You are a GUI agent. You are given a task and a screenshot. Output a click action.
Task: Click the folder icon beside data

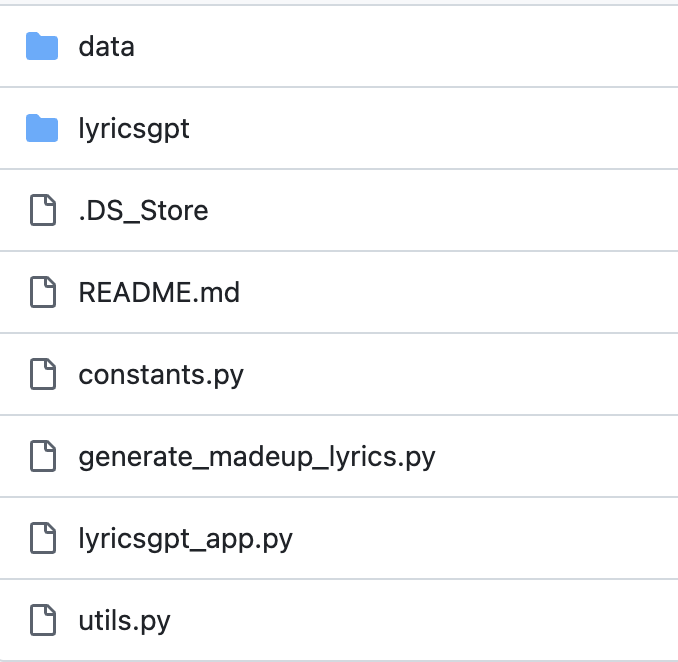pyautogui.click(x=42, y=46)
